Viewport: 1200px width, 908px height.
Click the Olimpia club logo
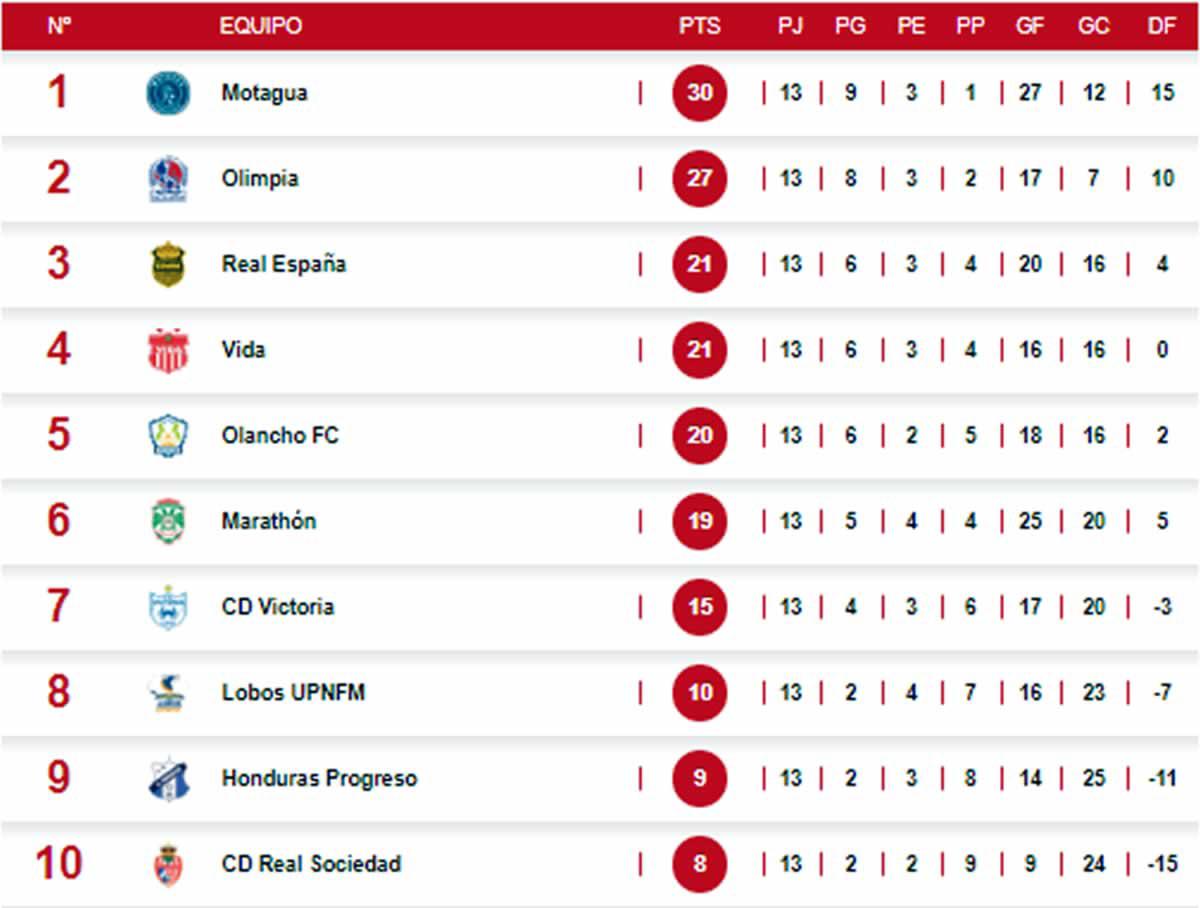click(x=168, y=179)
